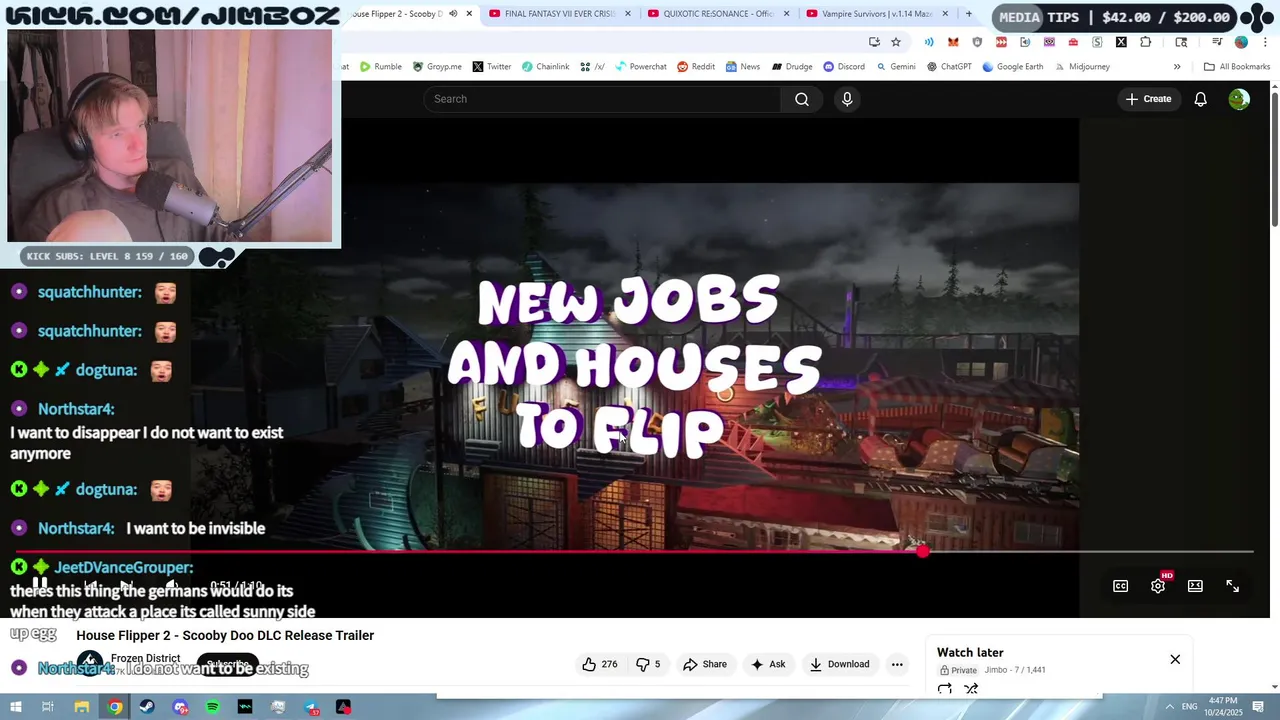This screenshot has height=720, width=1280.
Task: Close the Watch later panel
Action: (1175, 660)
